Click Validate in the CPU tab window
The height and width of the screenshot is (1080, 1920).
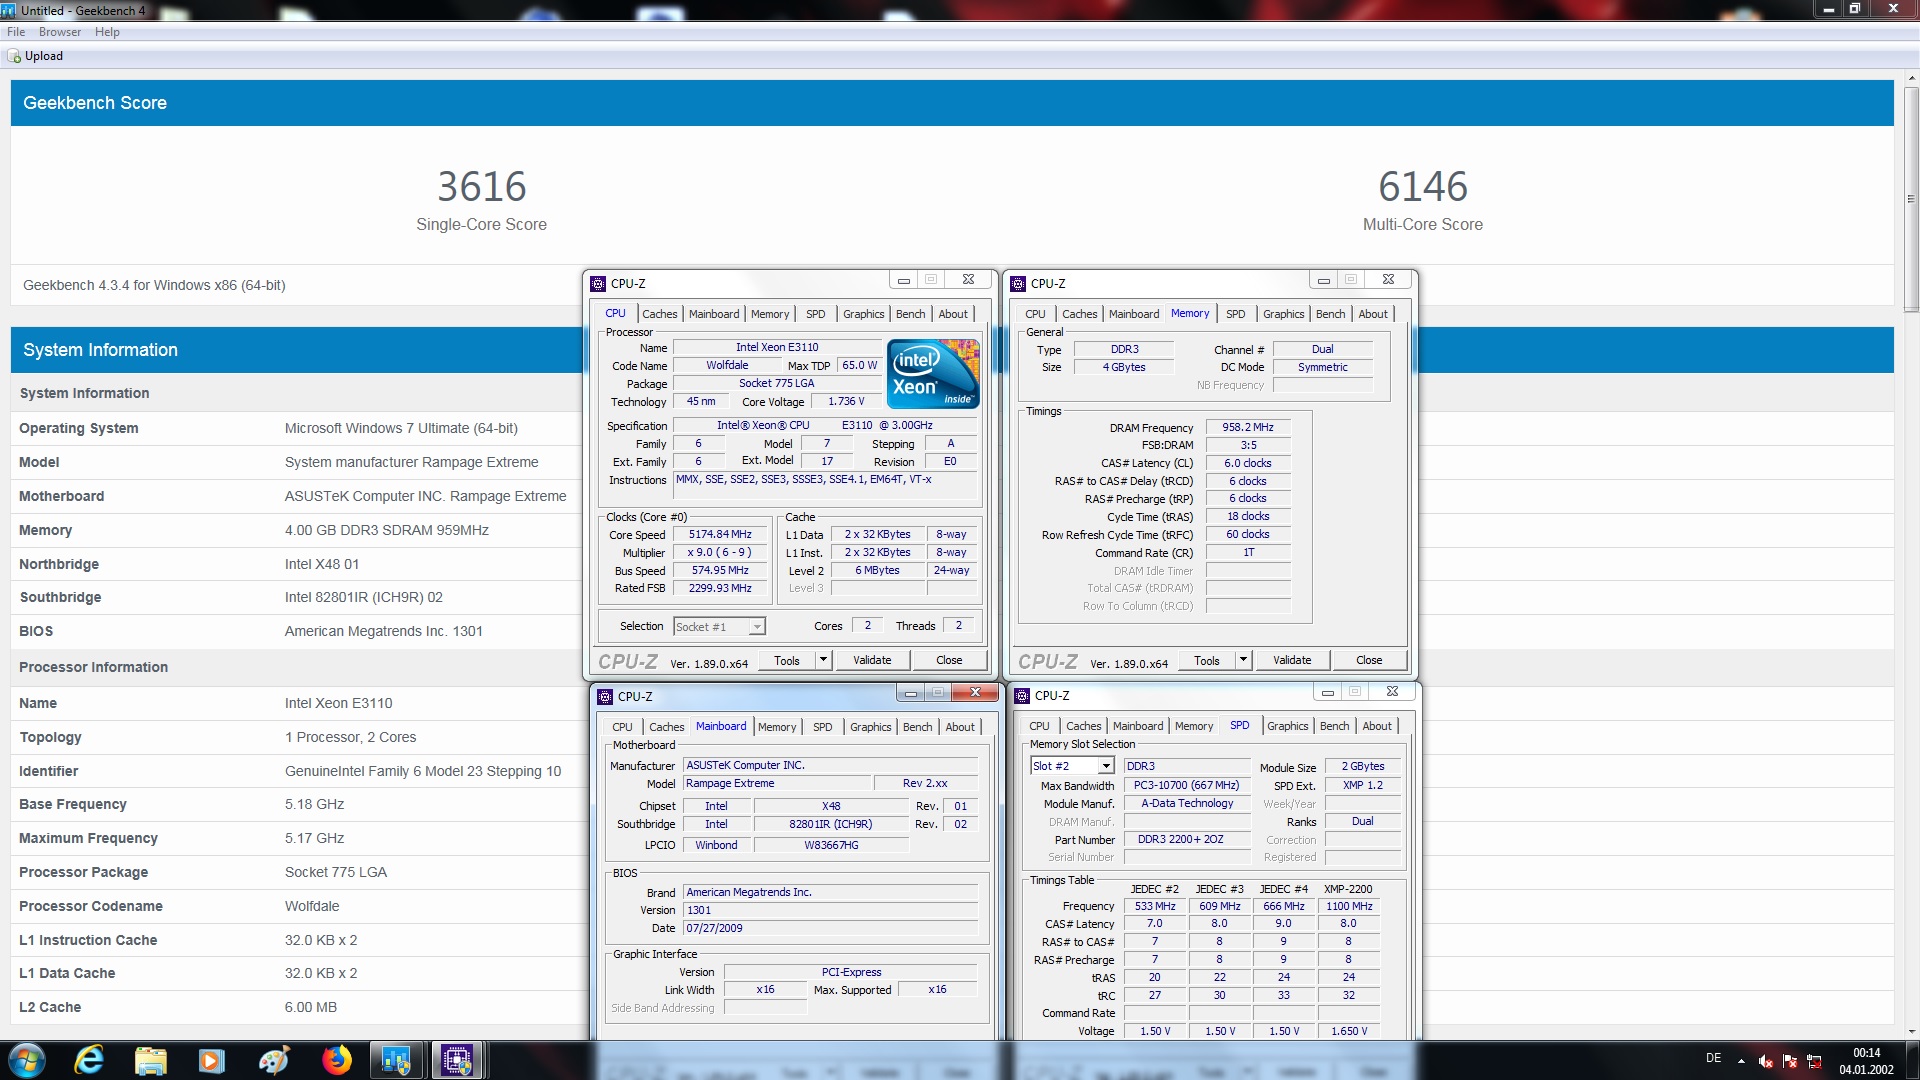[872, 660]
